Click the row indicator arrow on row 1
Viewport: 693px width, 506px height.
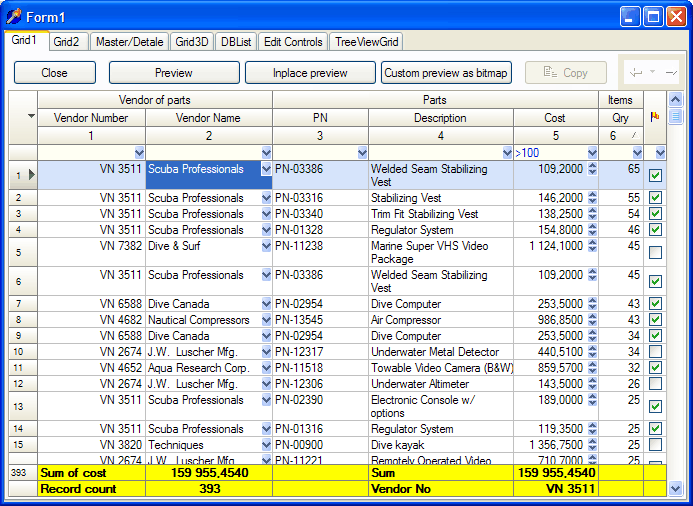pyautogui.click(x=30, y=176)
